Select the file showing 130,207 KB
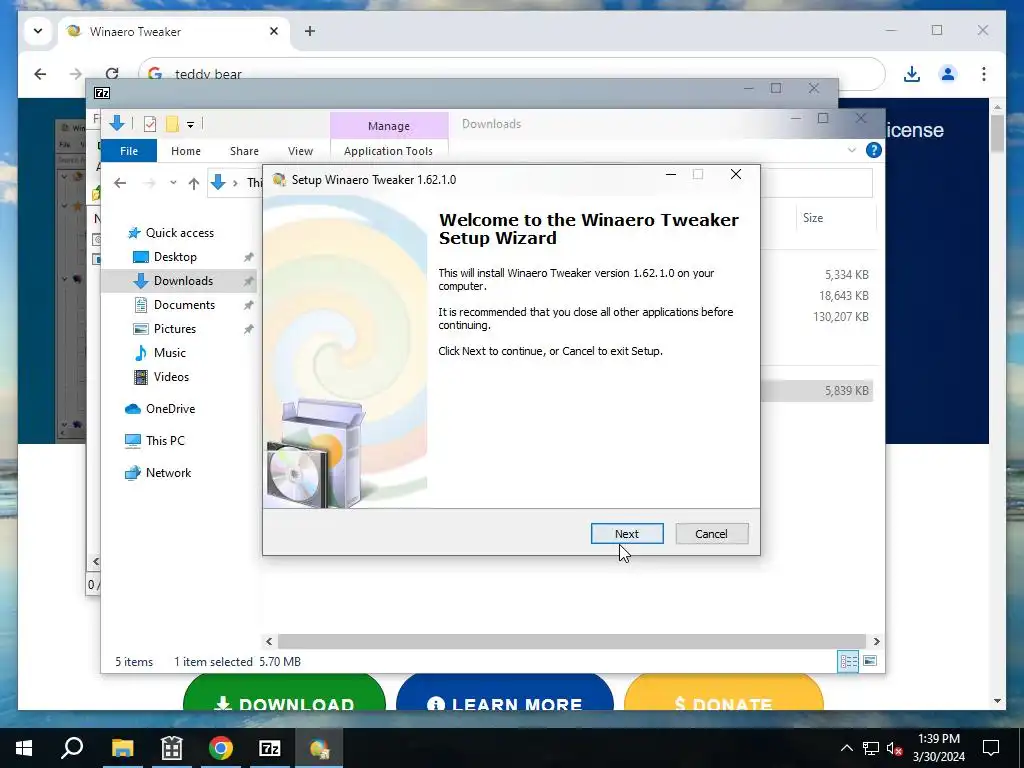This screenshot has height=768, width=1024. (x=840, y=317)
